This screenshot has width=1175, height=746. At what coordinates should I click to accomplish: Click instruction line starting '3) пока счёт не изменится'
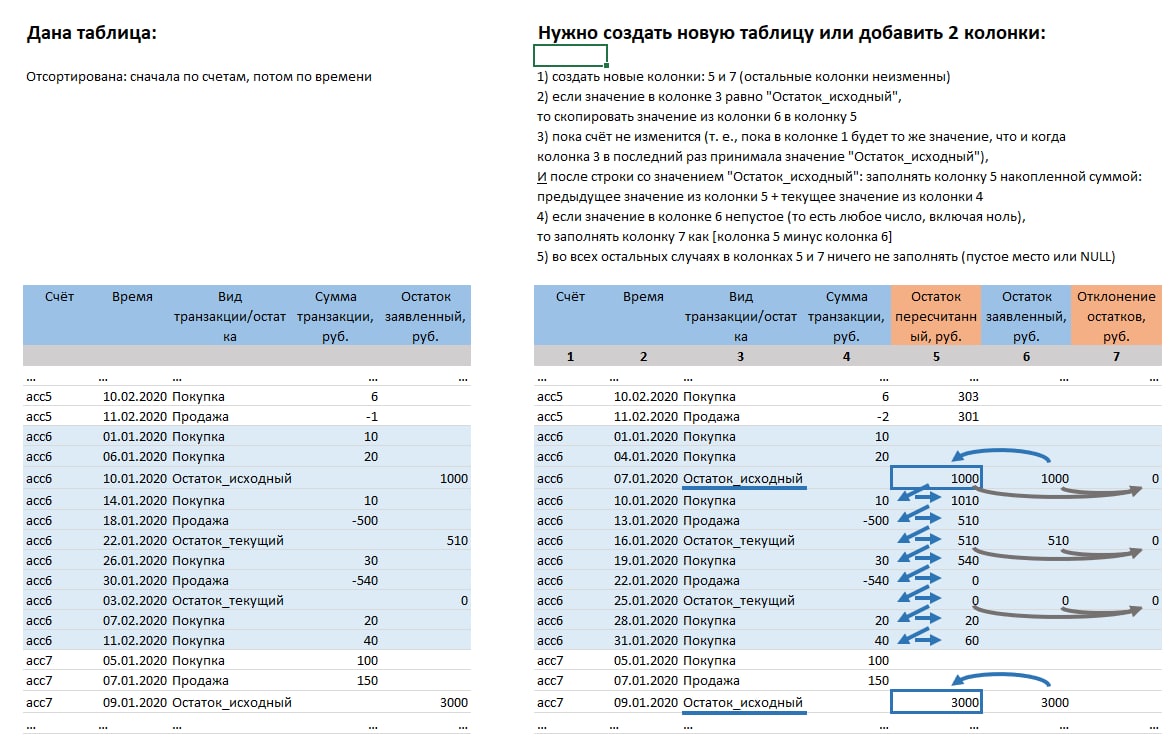coord(801,137)
